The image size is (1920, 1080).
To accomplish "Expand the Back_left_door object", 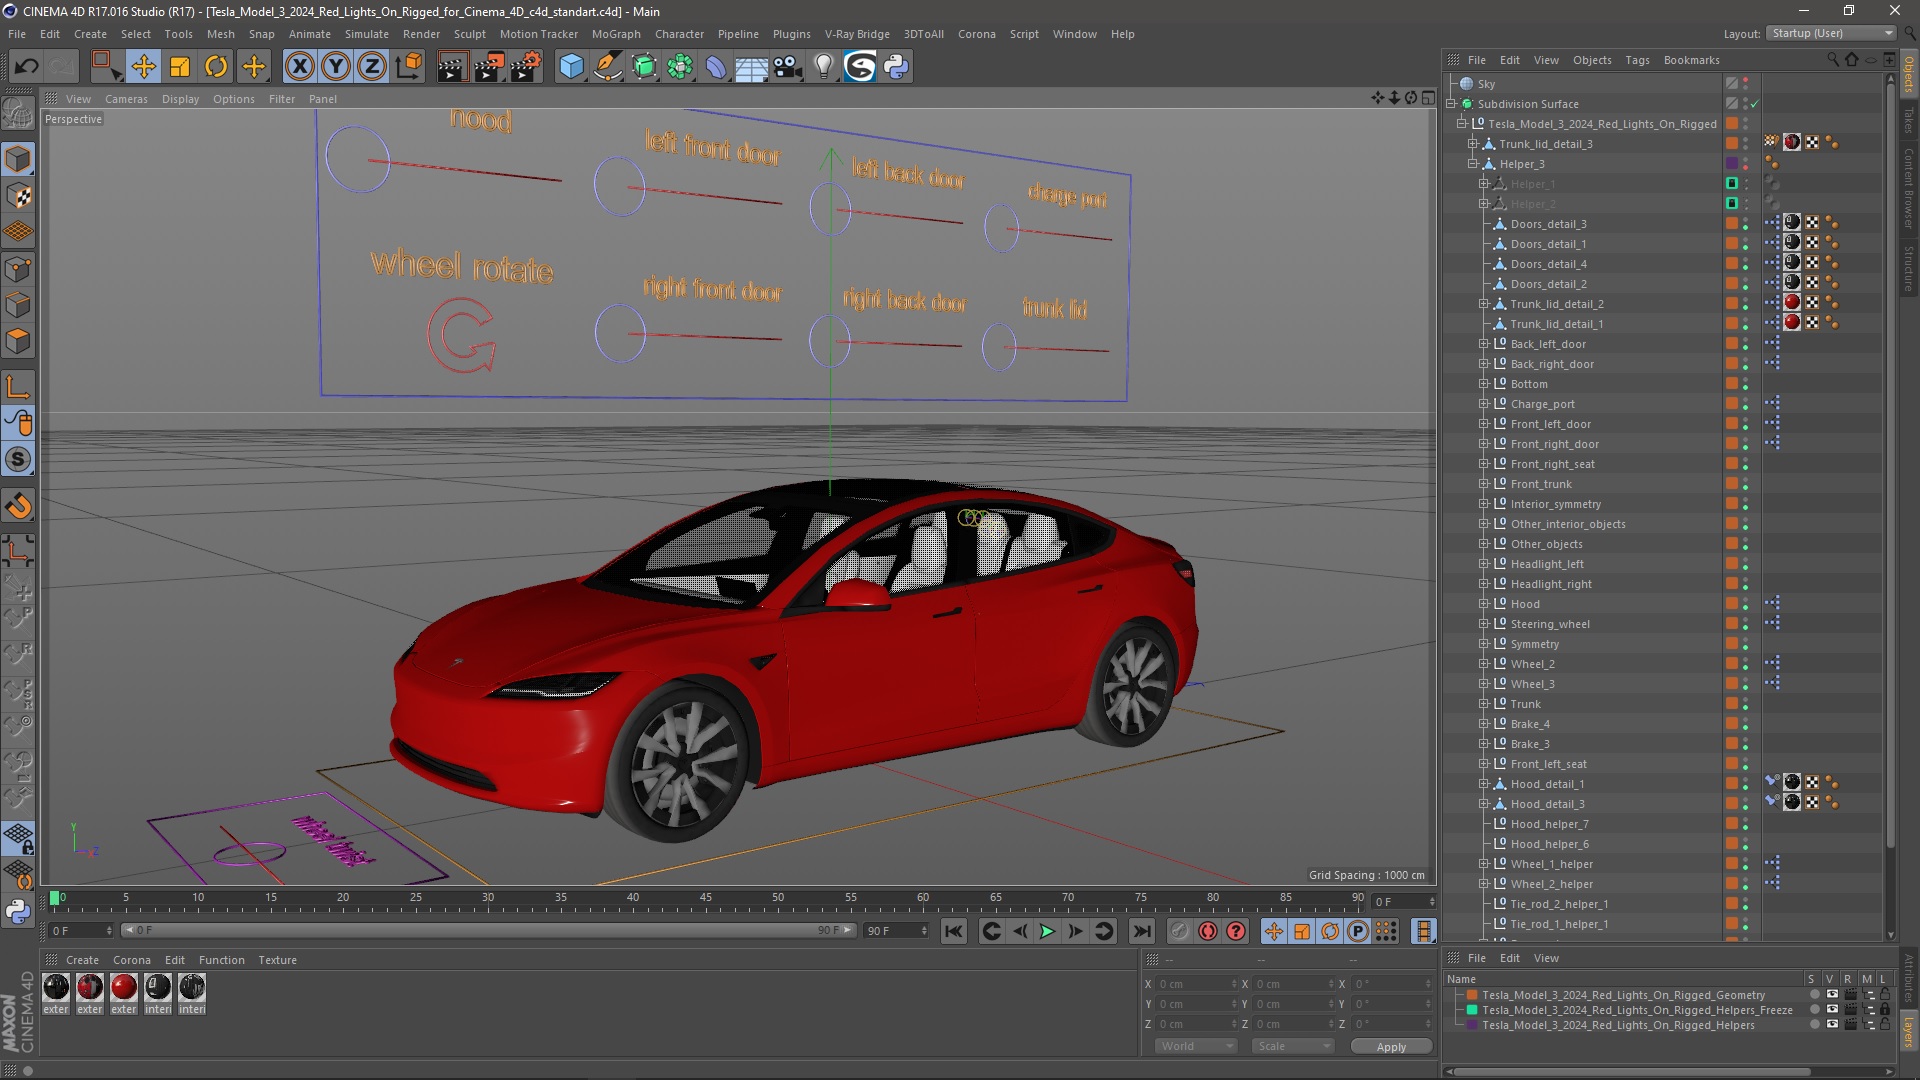I will pos(1484,344).
